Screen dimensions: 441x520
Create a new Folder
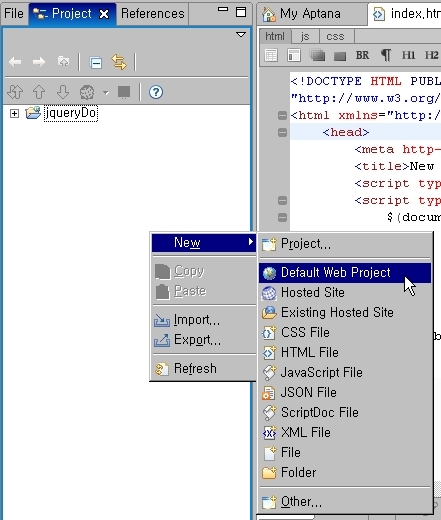click(x=345, y=473)
